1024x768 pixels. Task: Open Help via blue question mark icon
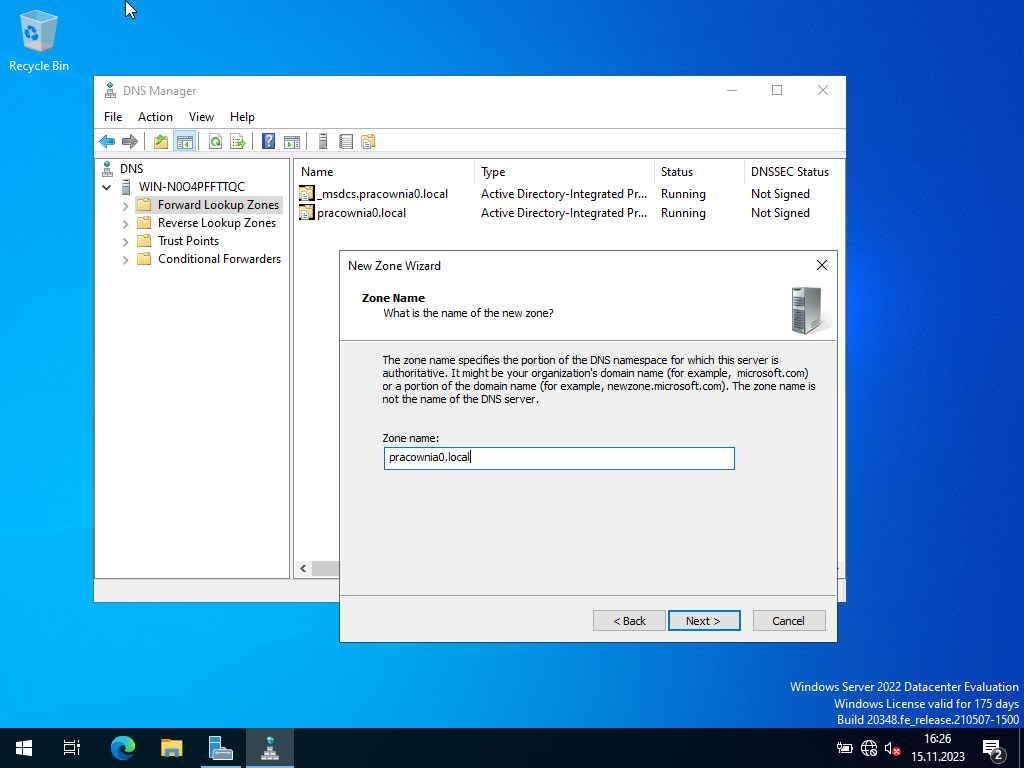click(268, 141)
